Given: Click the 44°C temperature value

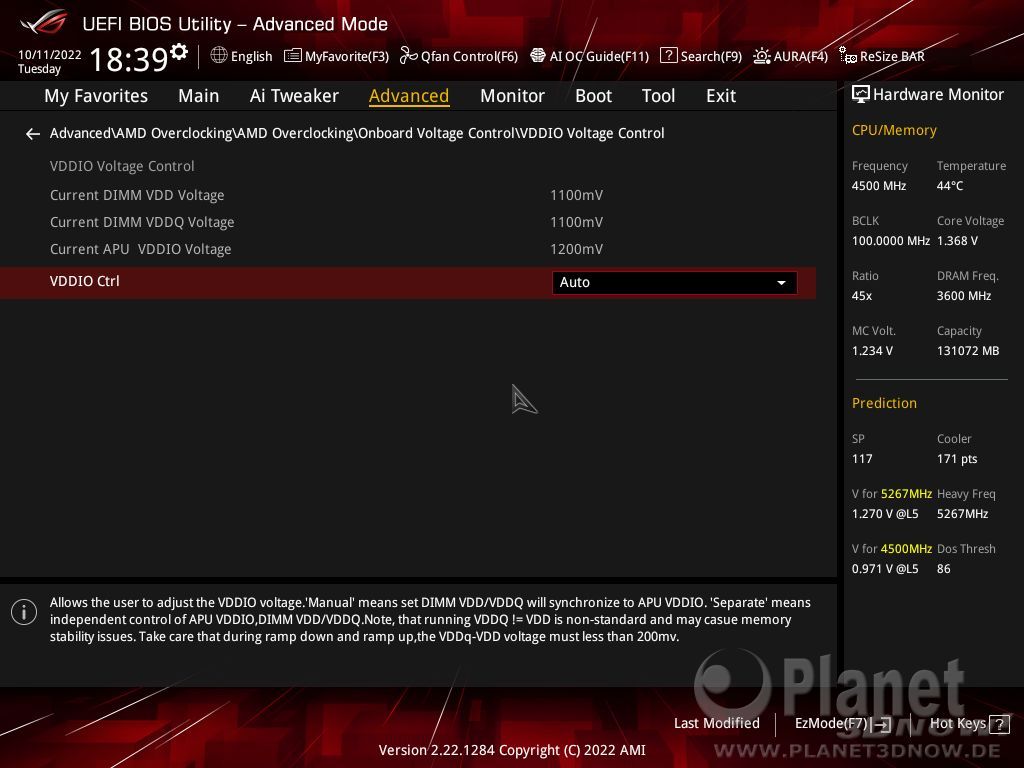Looking at the screenshot, I should click(950, 186).
